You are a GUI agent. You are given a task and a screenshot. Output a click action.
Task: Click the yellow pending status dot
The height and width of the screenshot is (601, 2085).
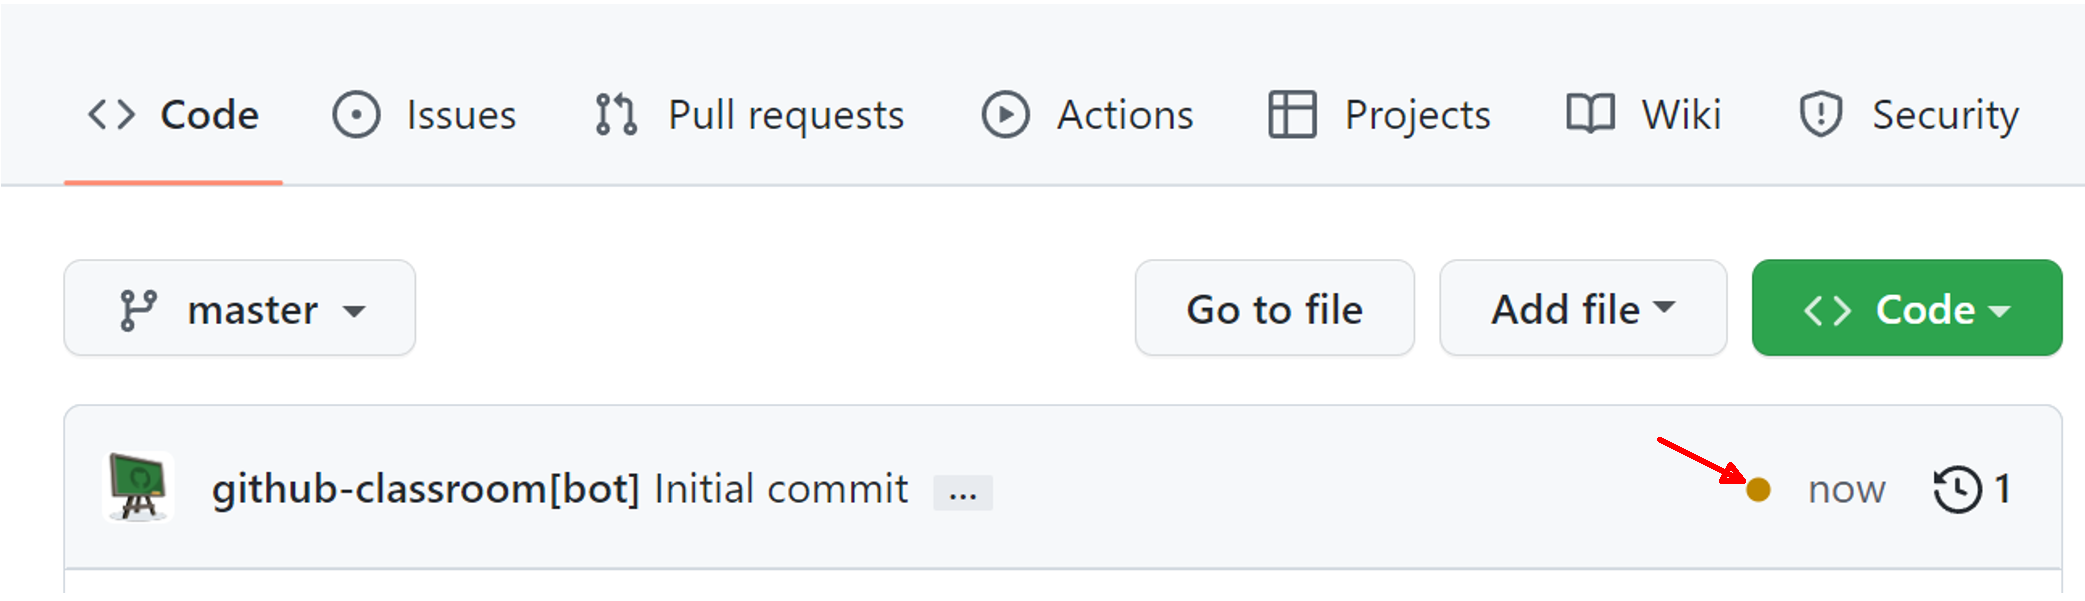point(1758,490)
